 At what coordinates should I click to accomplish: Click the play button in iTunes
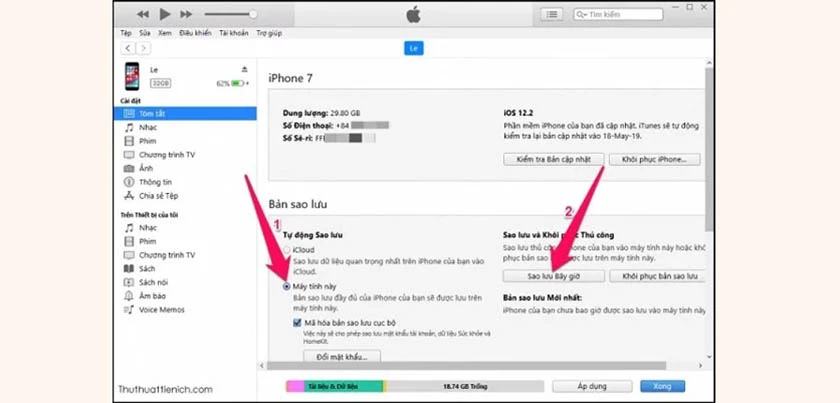pos(165,14)
